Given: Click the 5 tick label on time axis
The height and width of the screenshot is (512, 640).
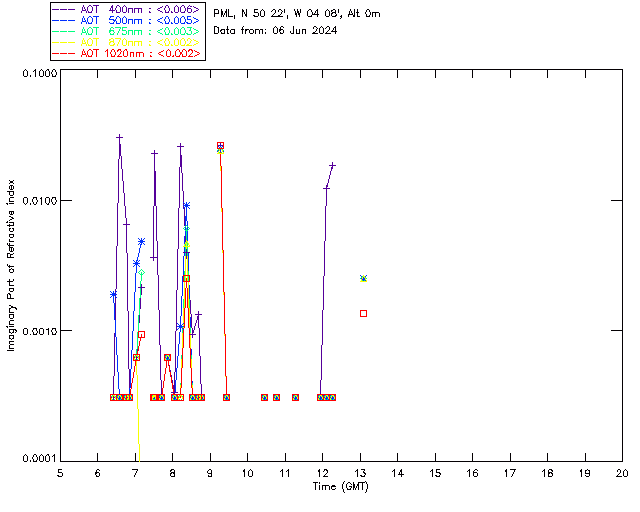Looking at the screenshot, I should [60, 473].
